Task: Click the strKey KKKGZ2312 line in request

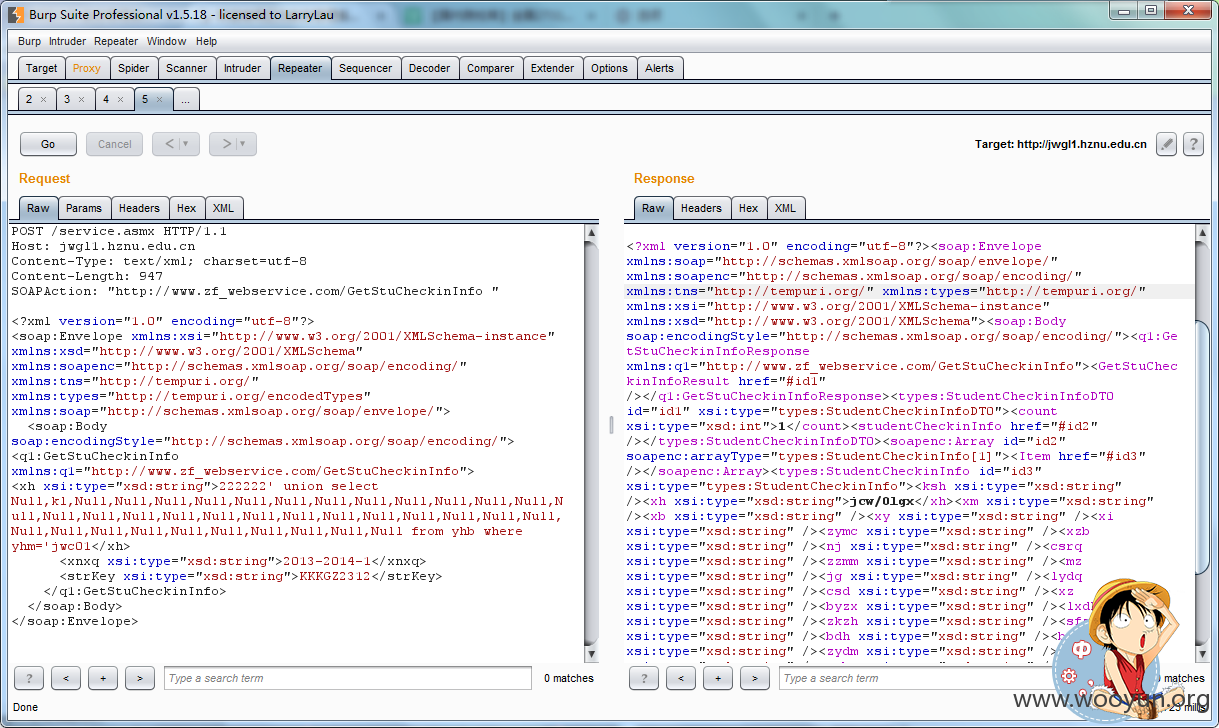Action: (251, 576)
